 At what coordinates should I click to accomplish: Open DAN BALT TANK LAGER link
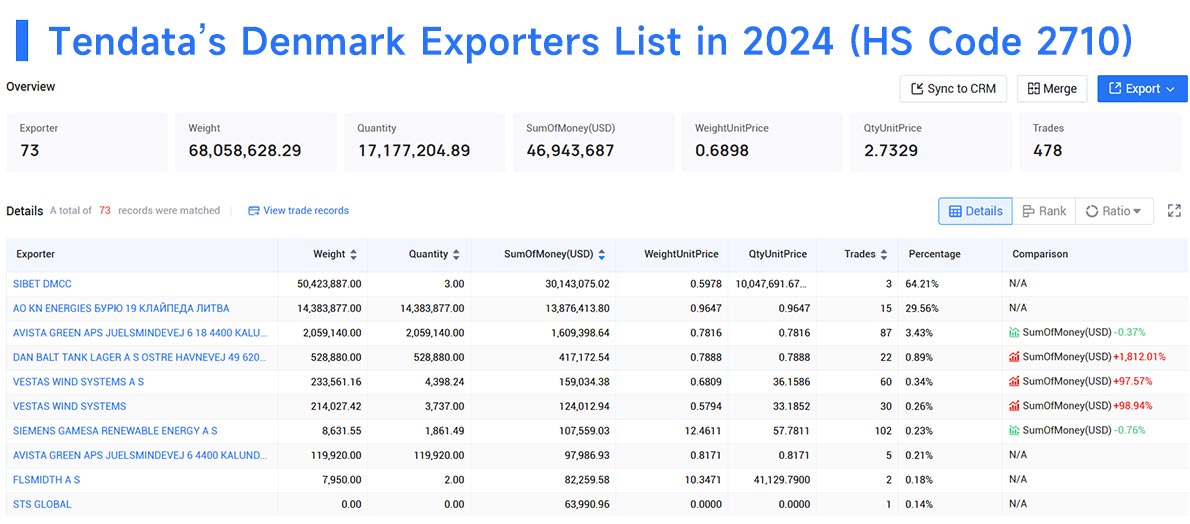pos(140,357)
